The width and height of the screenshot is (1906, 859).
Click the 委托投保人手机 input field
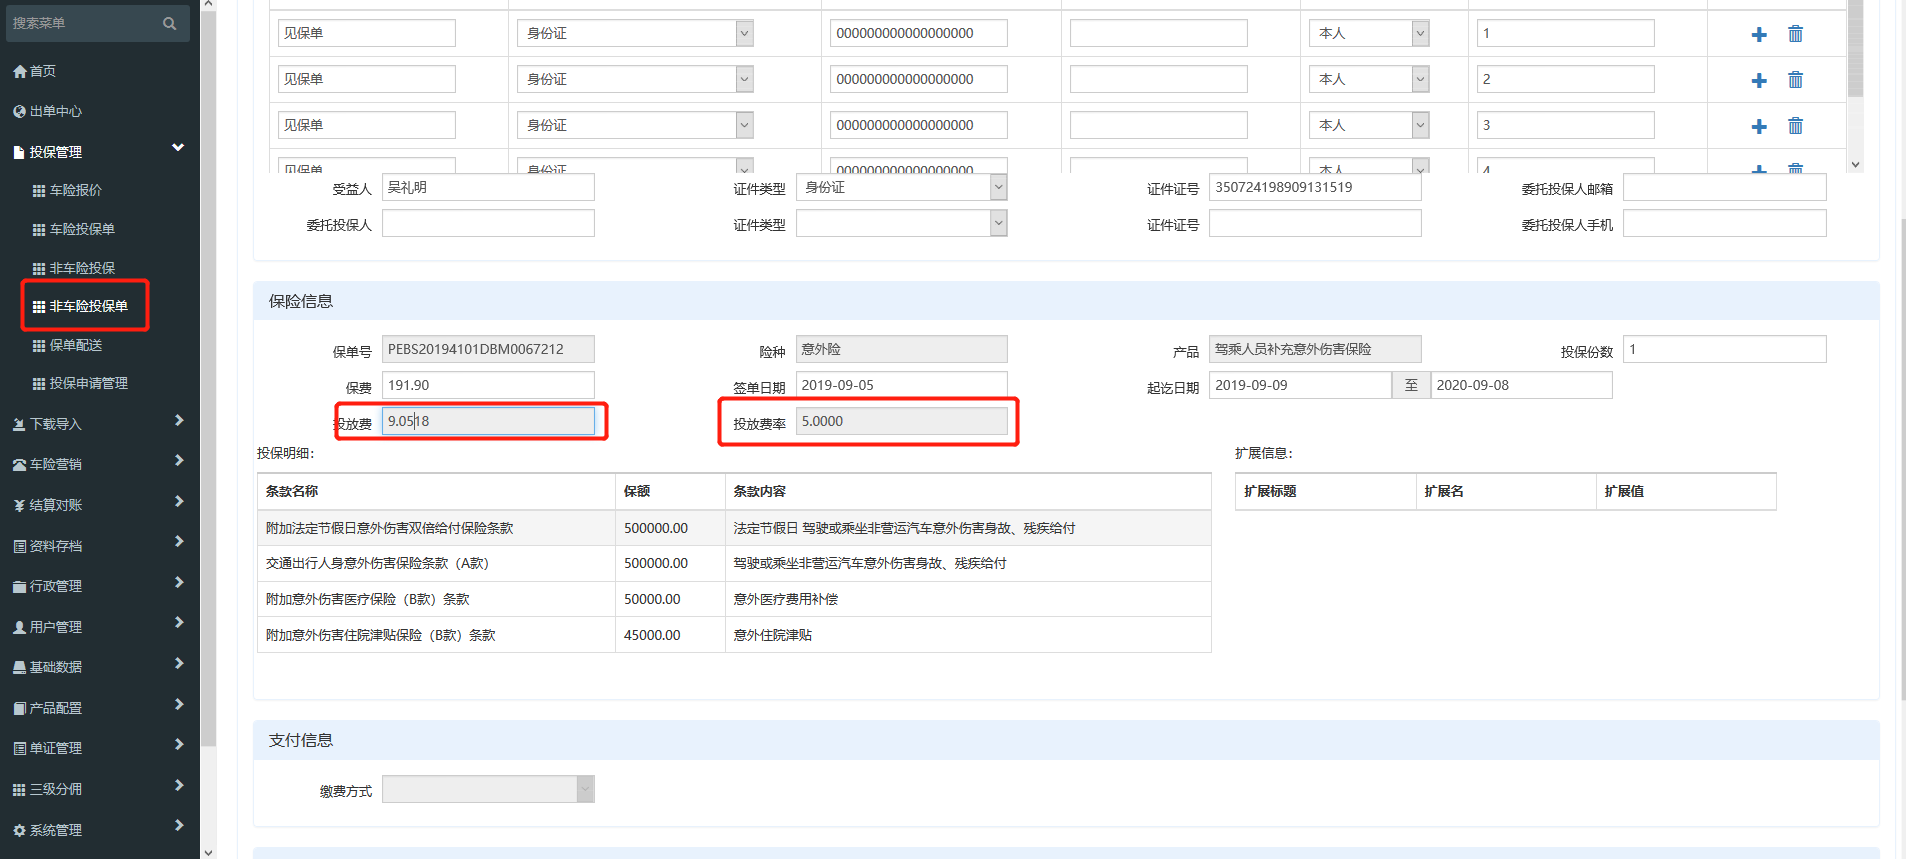pyautogui.click(x=1724, y=223)
